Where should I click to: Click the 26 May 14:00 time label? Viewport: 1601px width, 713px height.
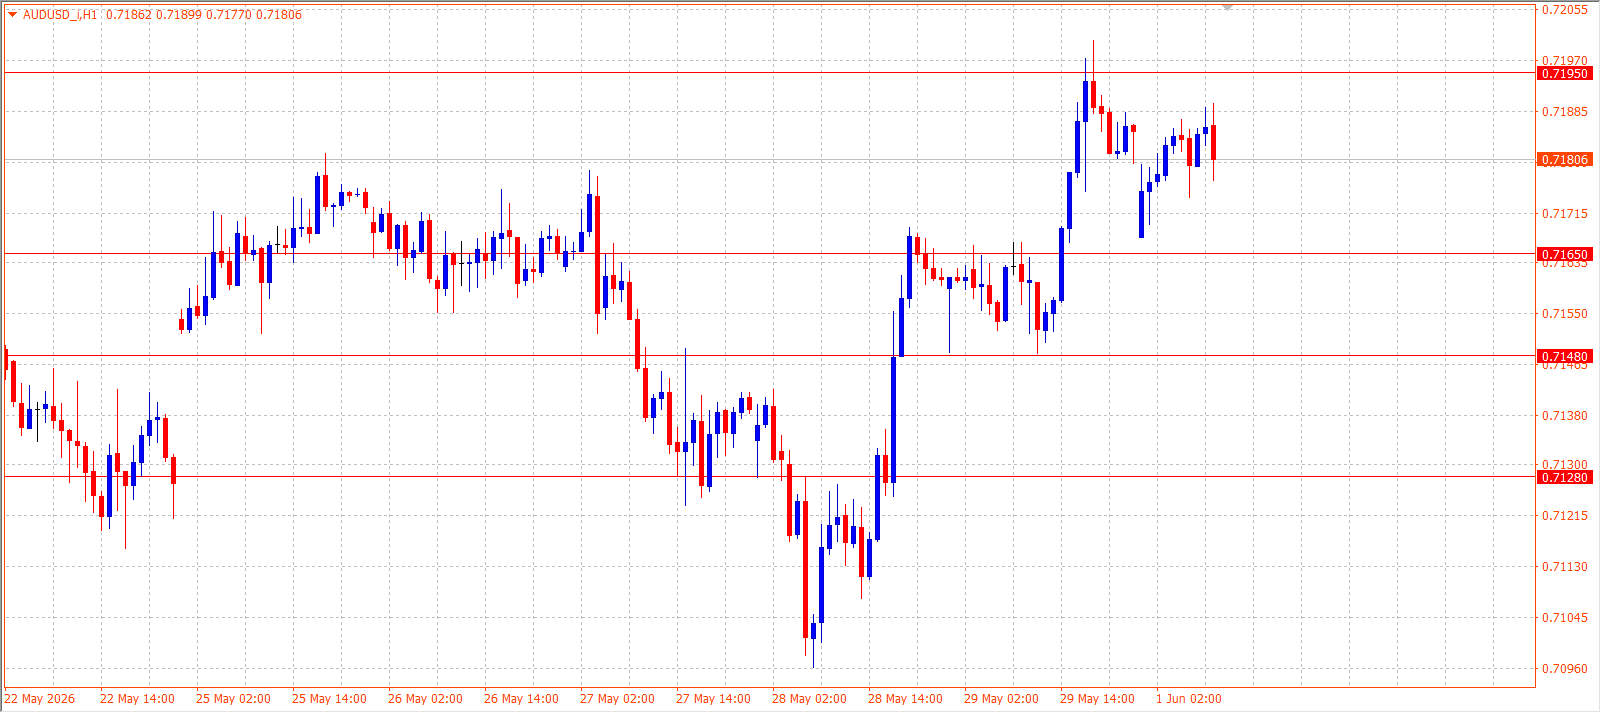point(521,699)
